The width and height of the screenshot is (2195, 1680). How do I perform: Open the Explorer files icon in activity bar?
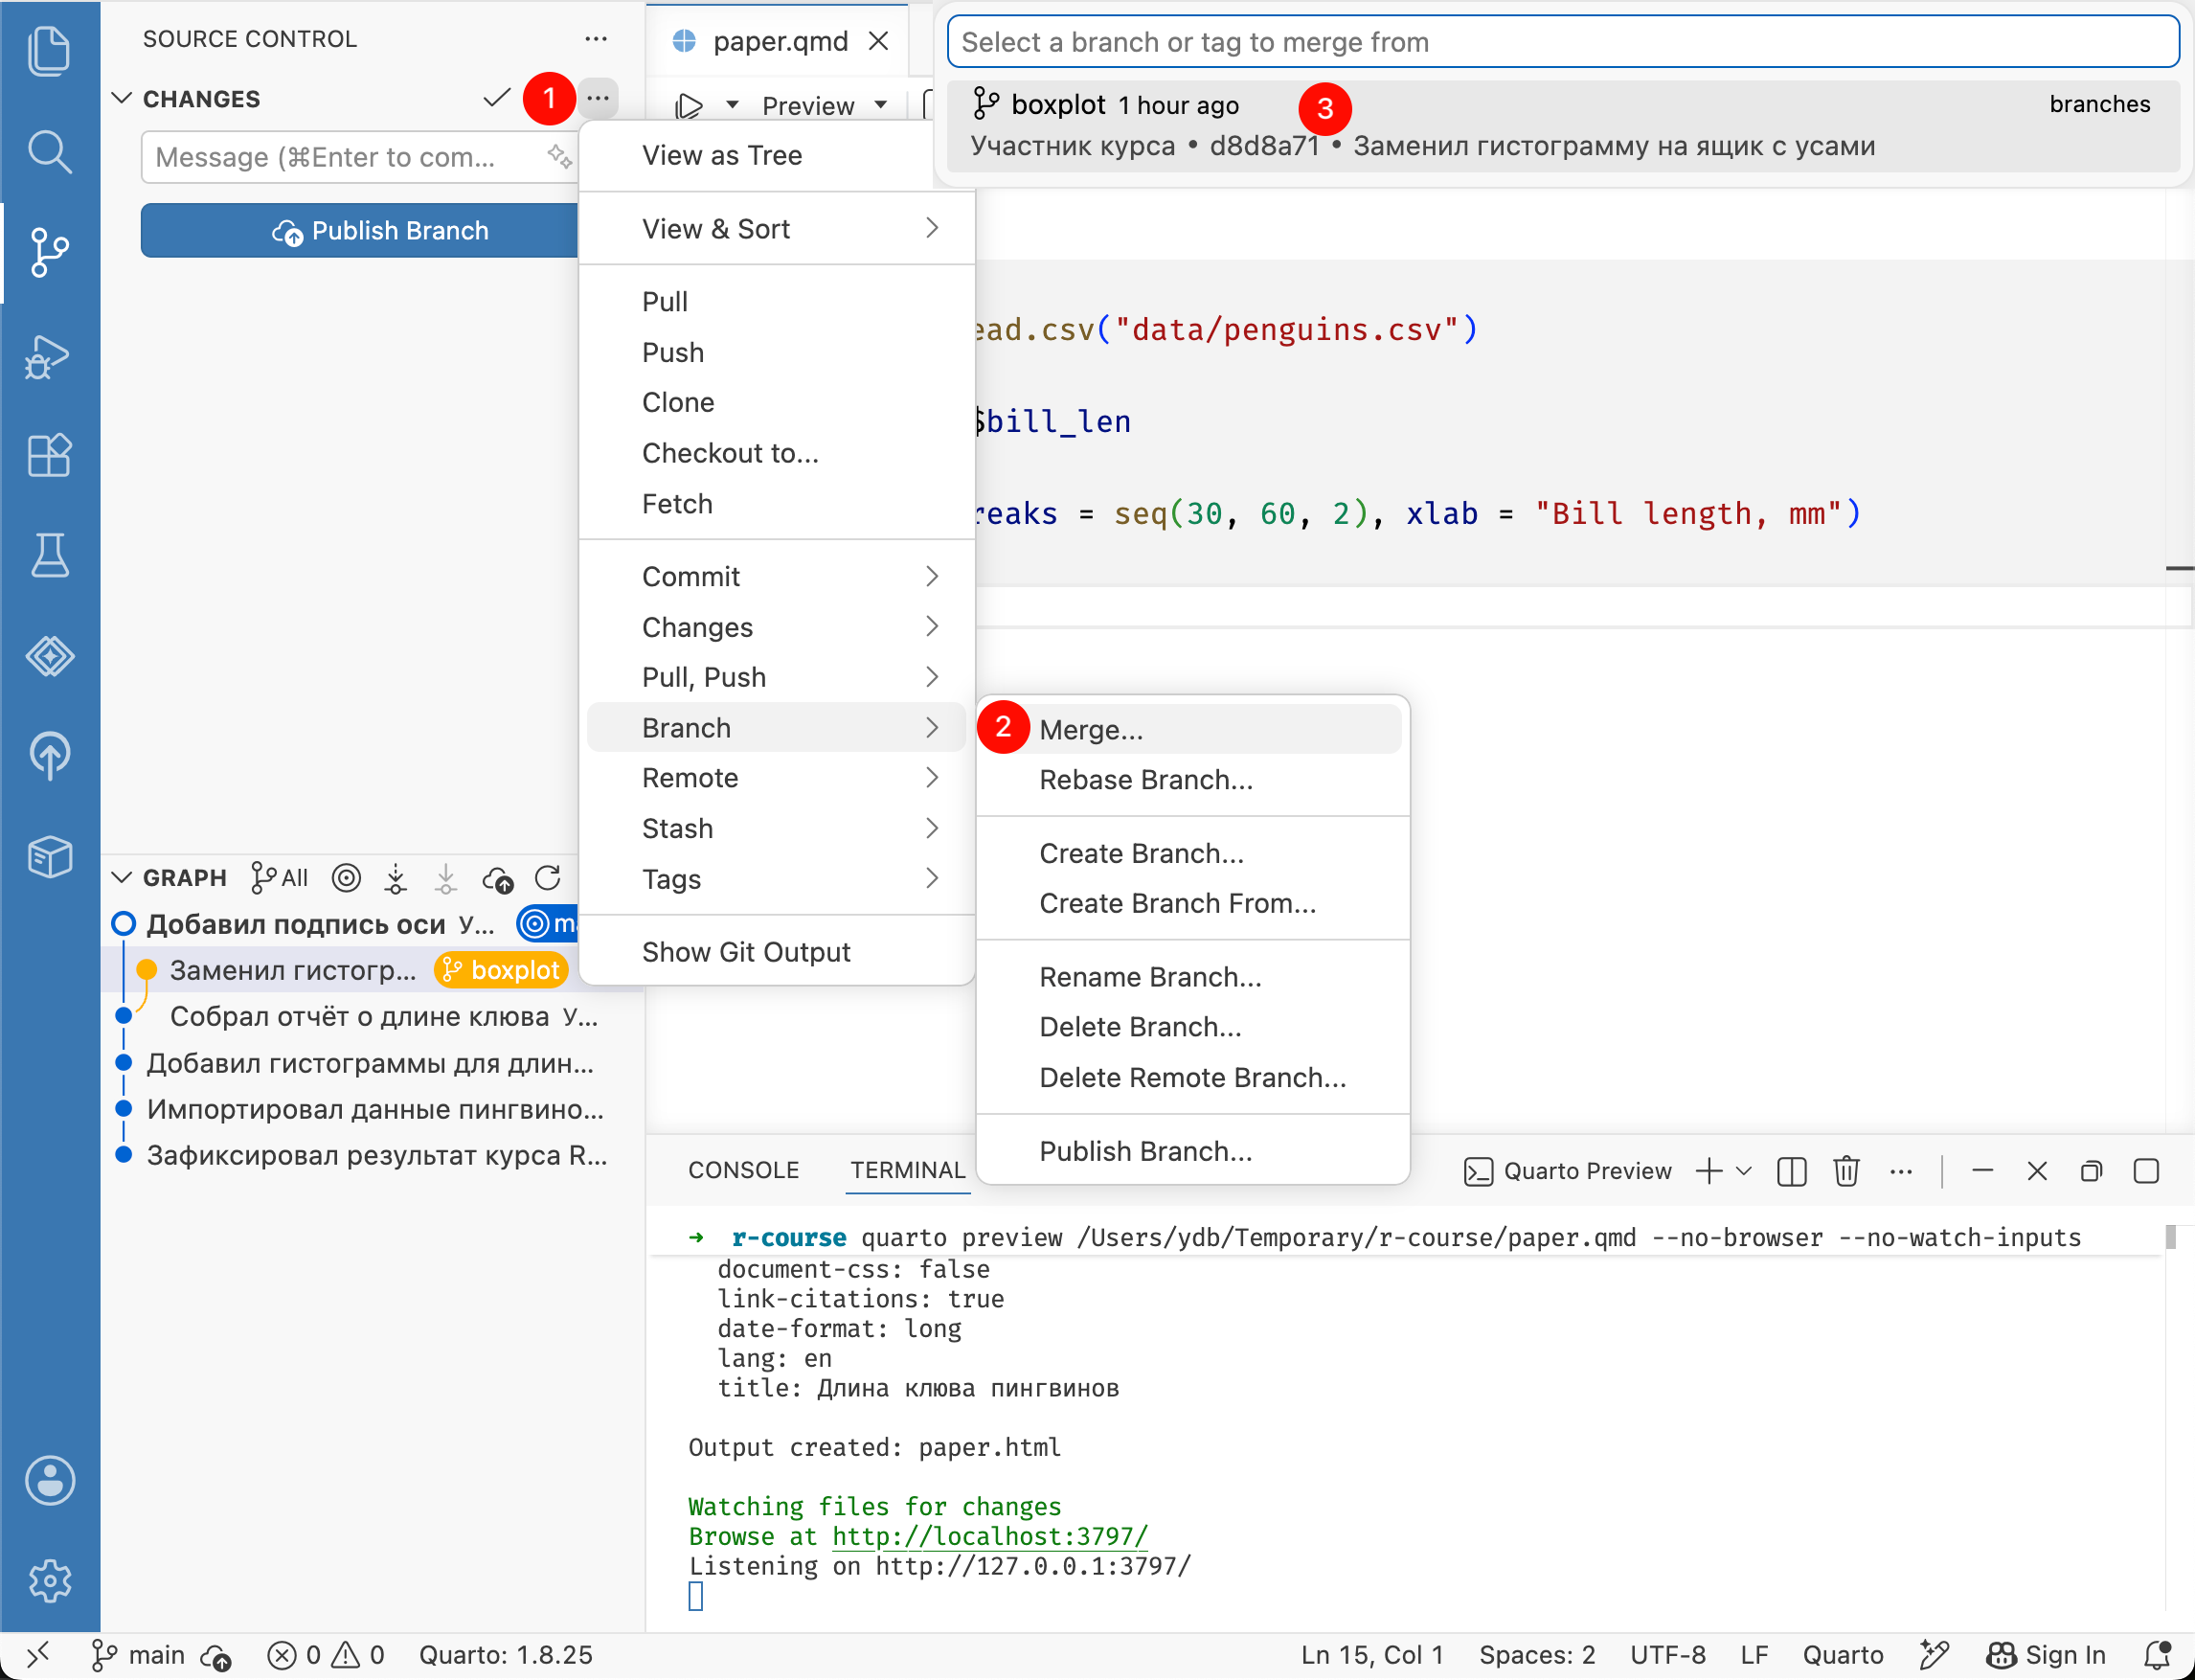click(49, 51)
